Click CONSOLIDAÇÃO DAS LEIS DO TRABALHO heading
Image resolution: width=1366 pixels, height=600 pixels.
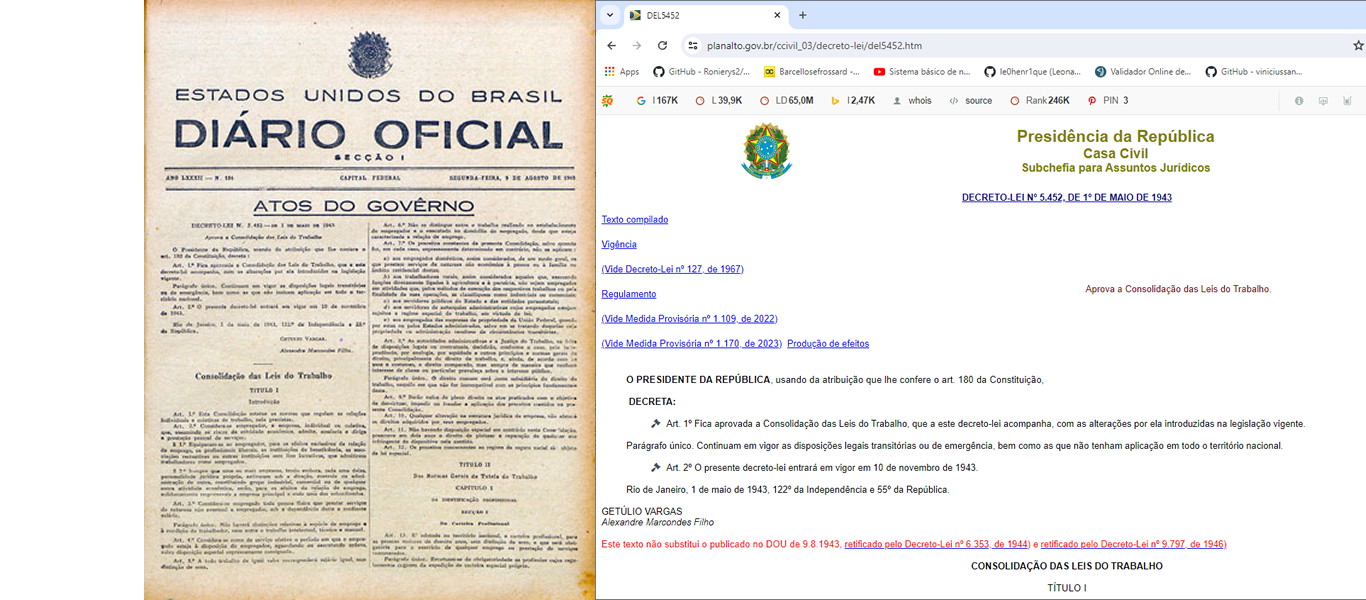(x=1067, y=566)
